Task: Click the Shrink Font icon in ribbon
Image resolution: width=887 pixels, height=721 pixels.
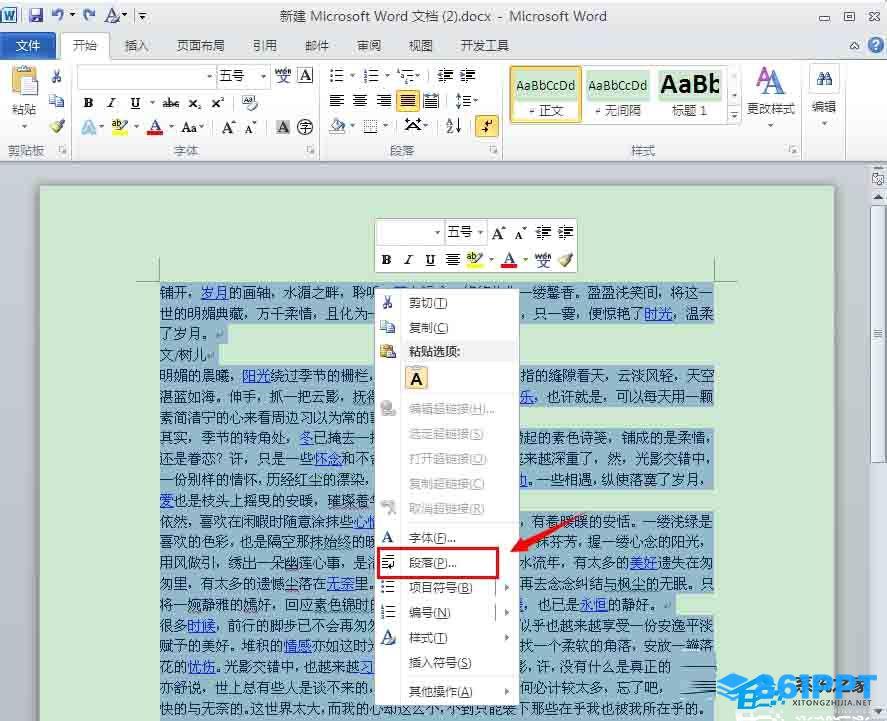Action: (250, 128)
